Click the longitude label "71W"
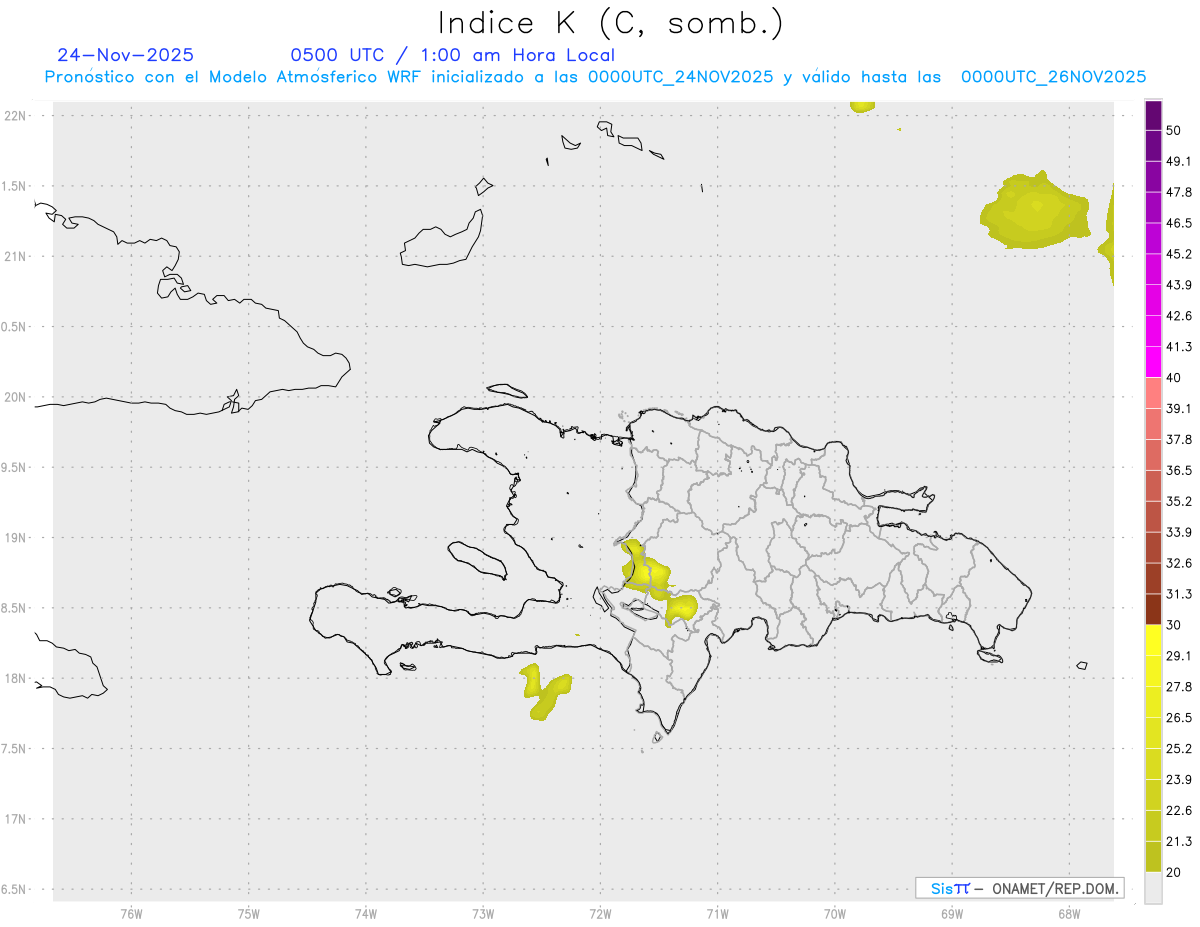 [x=717, y=913]
